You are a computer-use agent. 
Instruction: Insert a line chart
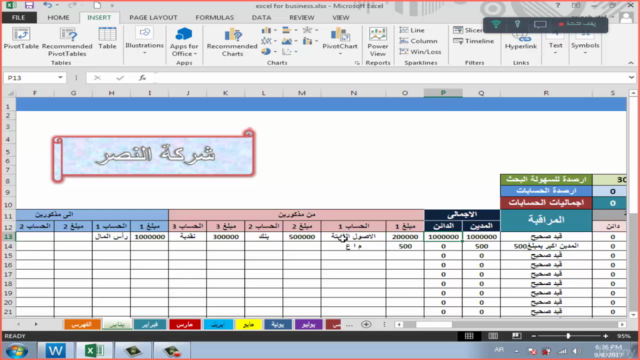269,41
